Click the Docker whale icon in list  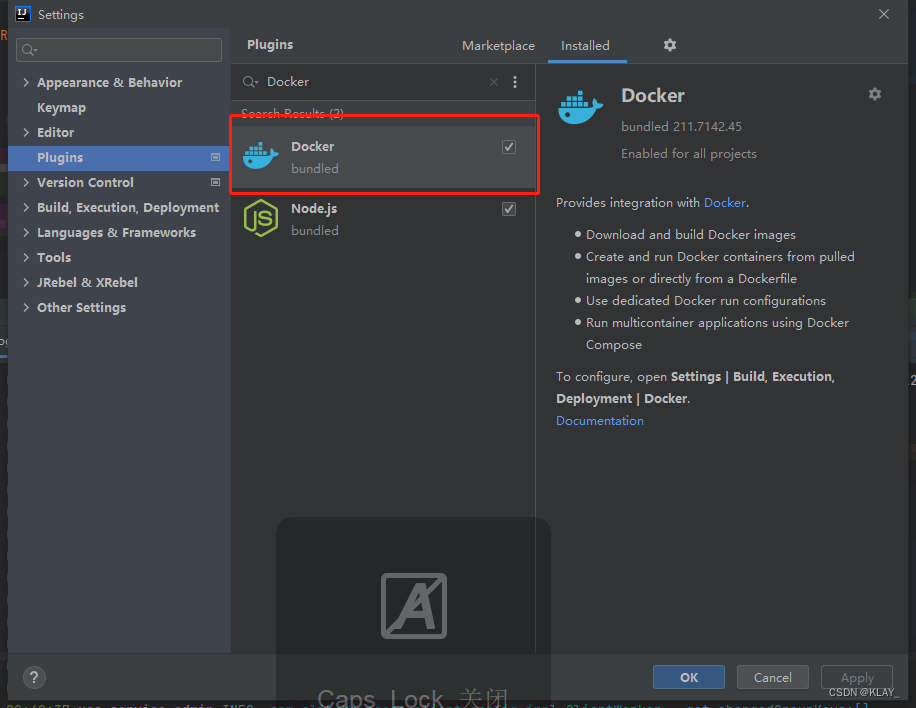[260, 155]
